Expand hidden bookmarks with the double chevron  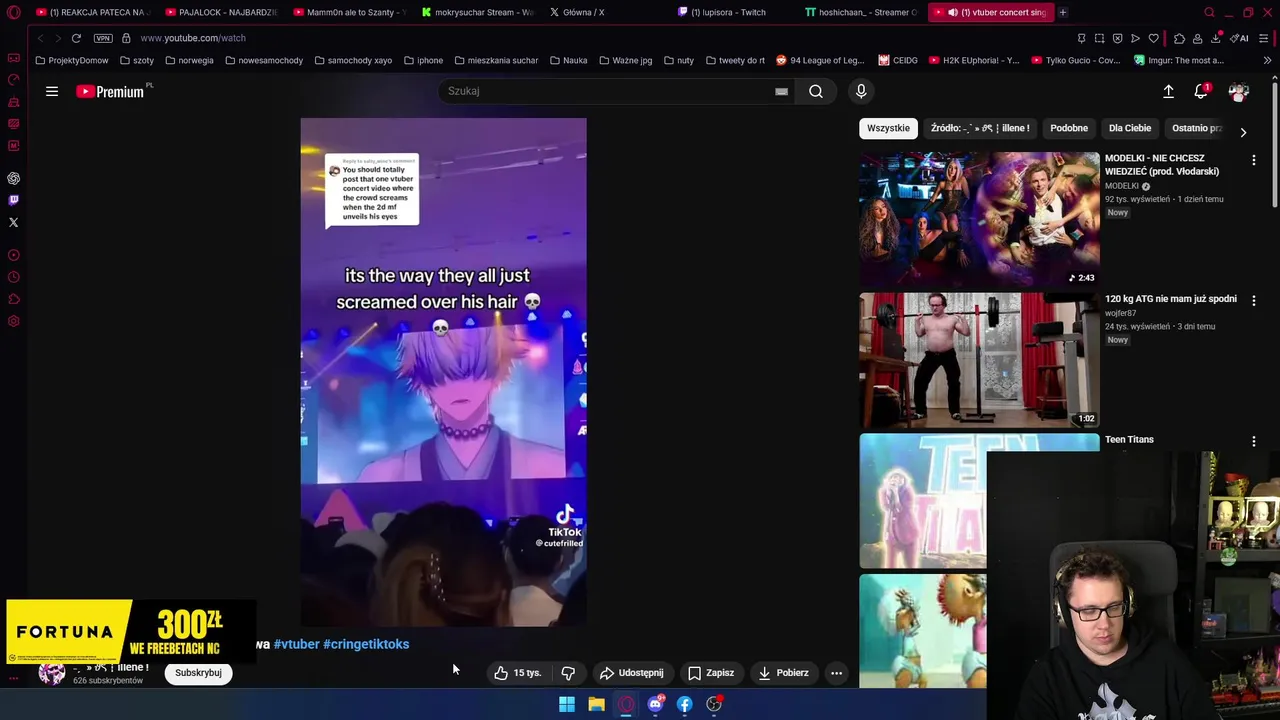[1267, 60]
